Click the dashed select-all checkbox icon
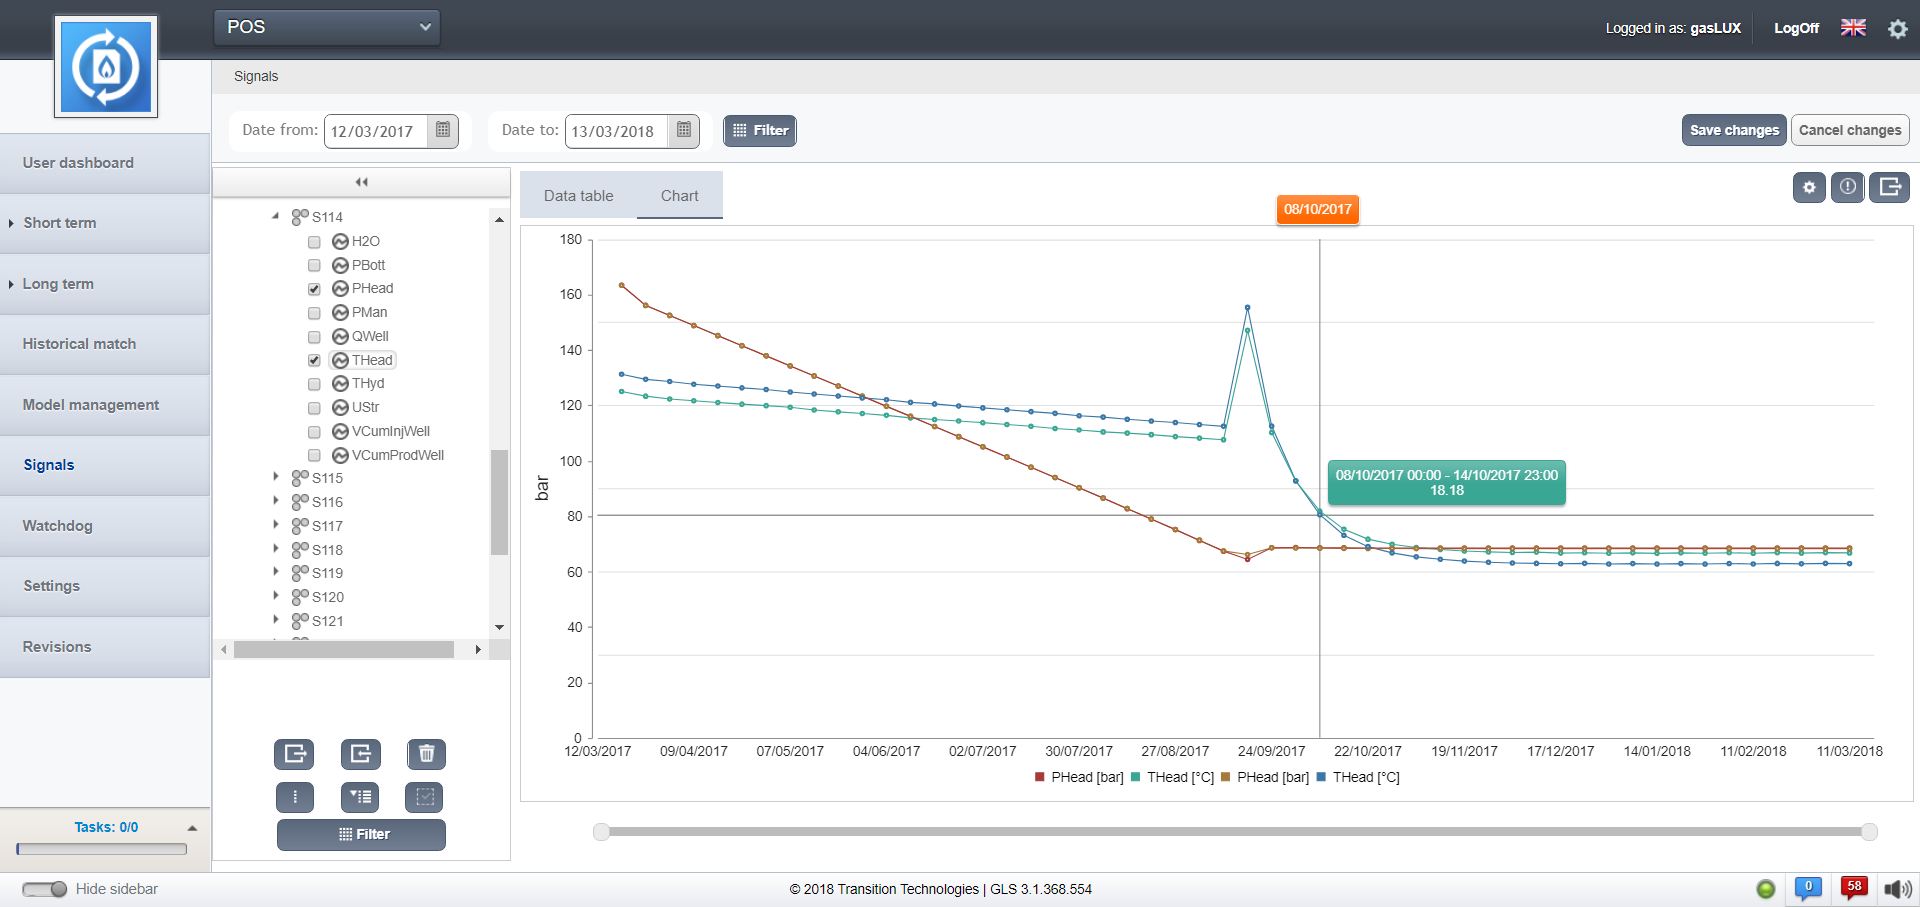This screenshot has height=907, width=1920. click(424, 797)
